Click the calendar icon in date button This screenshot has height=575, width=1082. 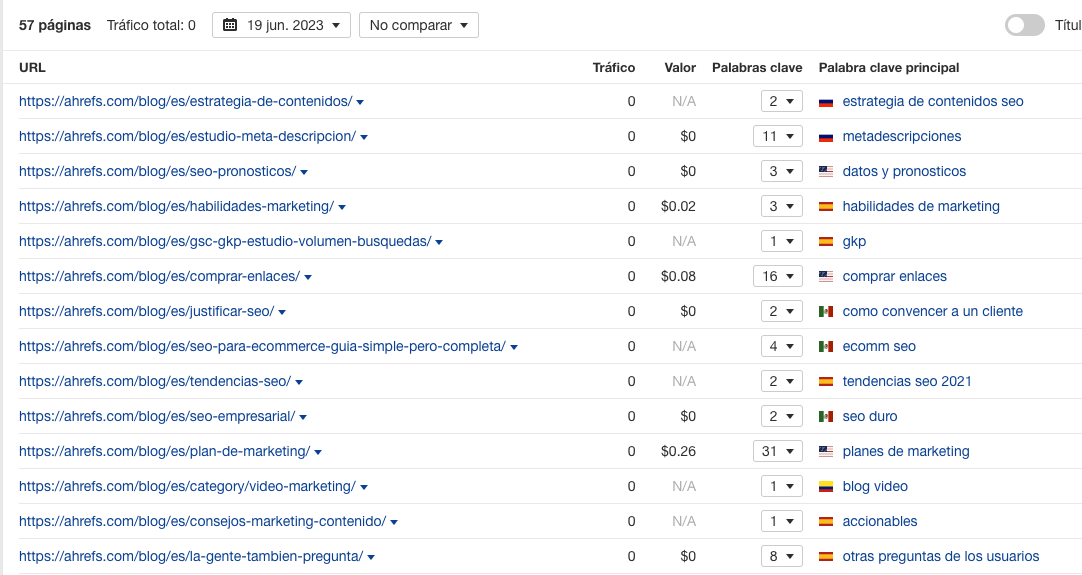pos(230,26)
